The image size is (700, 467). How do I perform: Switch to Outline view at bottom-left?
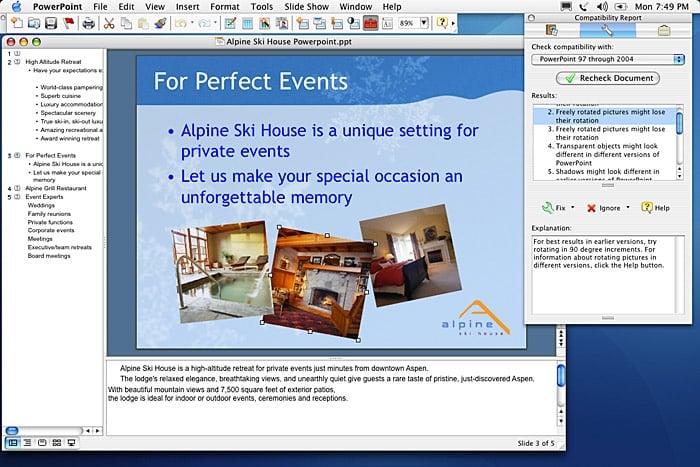pos(27,442)
